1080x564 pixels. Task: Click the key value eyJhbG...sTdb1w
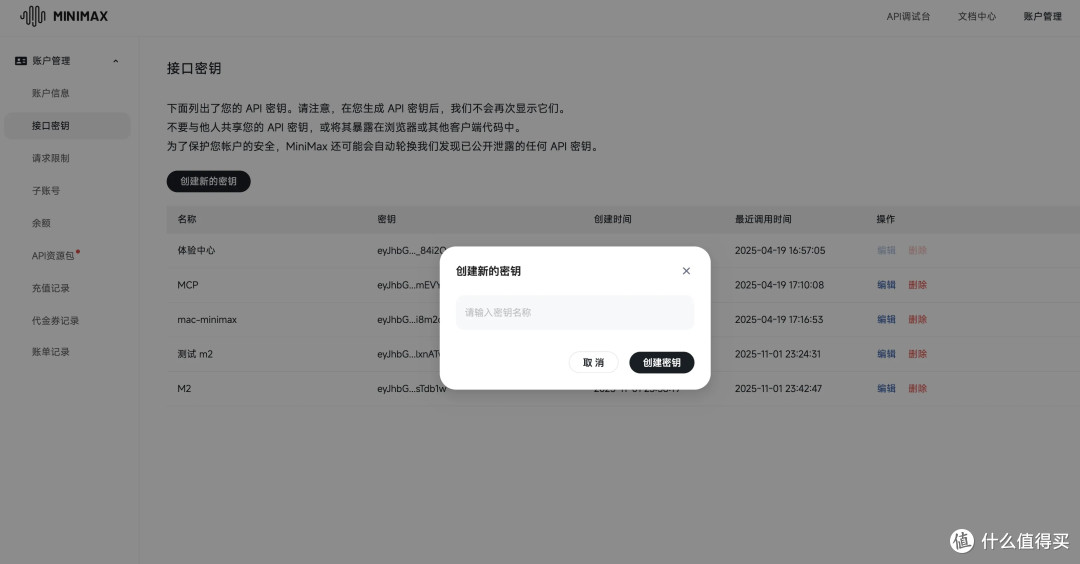[x=412, y=388]
